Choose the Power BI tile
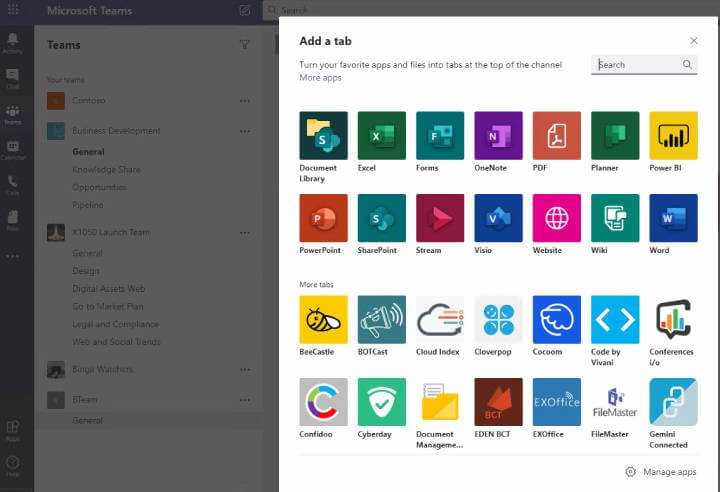Viewport: 720px width, 492px height. click(673, 136)
